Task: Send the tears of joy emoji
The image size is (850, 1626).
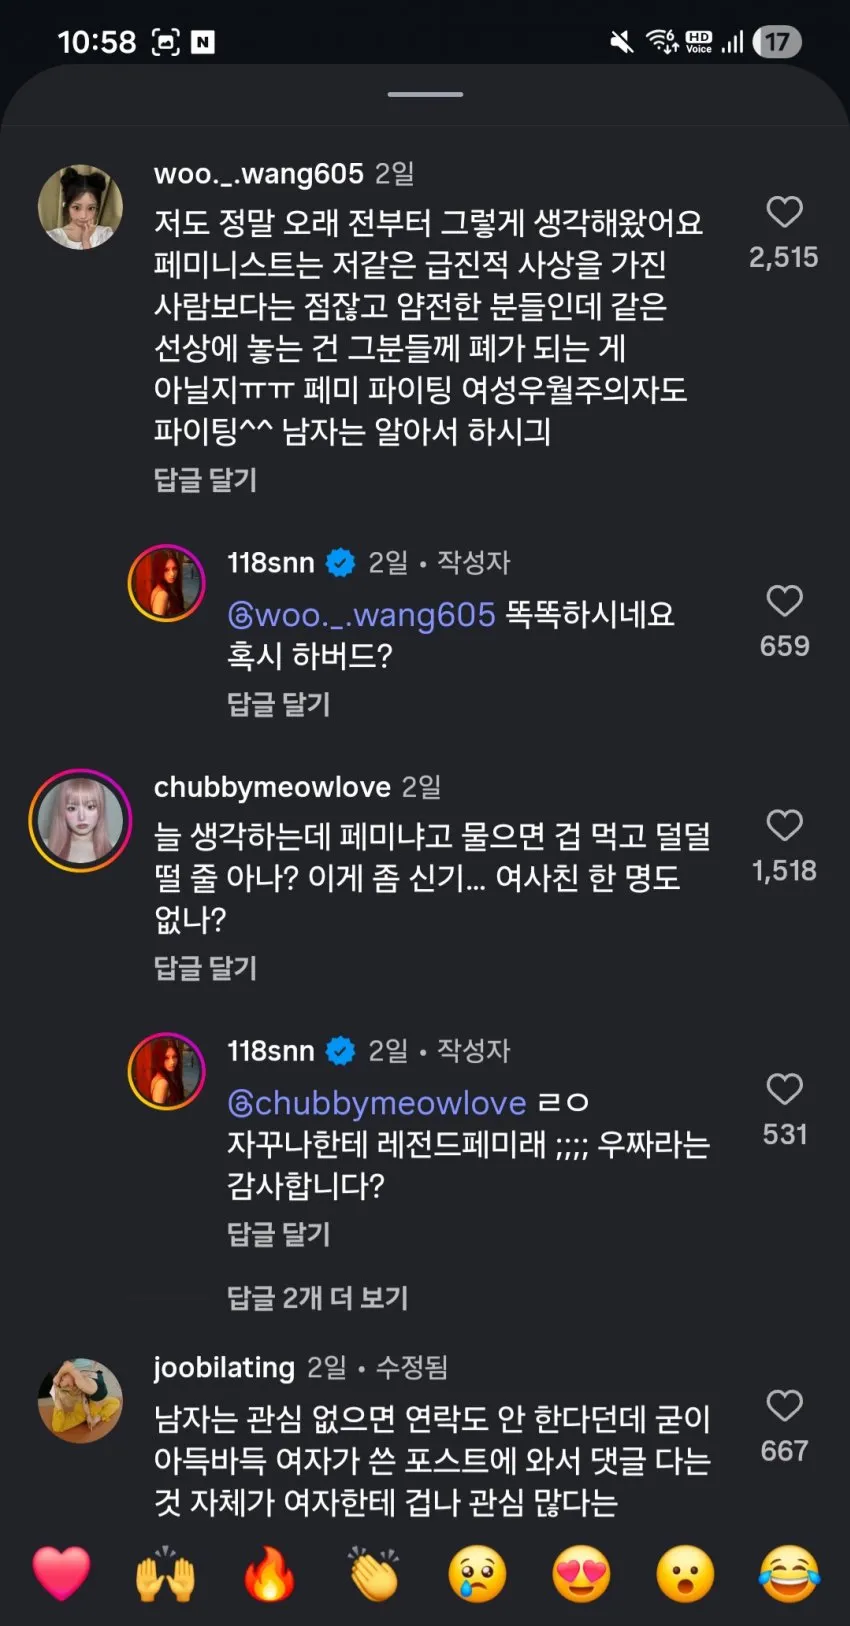Action: [789, 1573]
